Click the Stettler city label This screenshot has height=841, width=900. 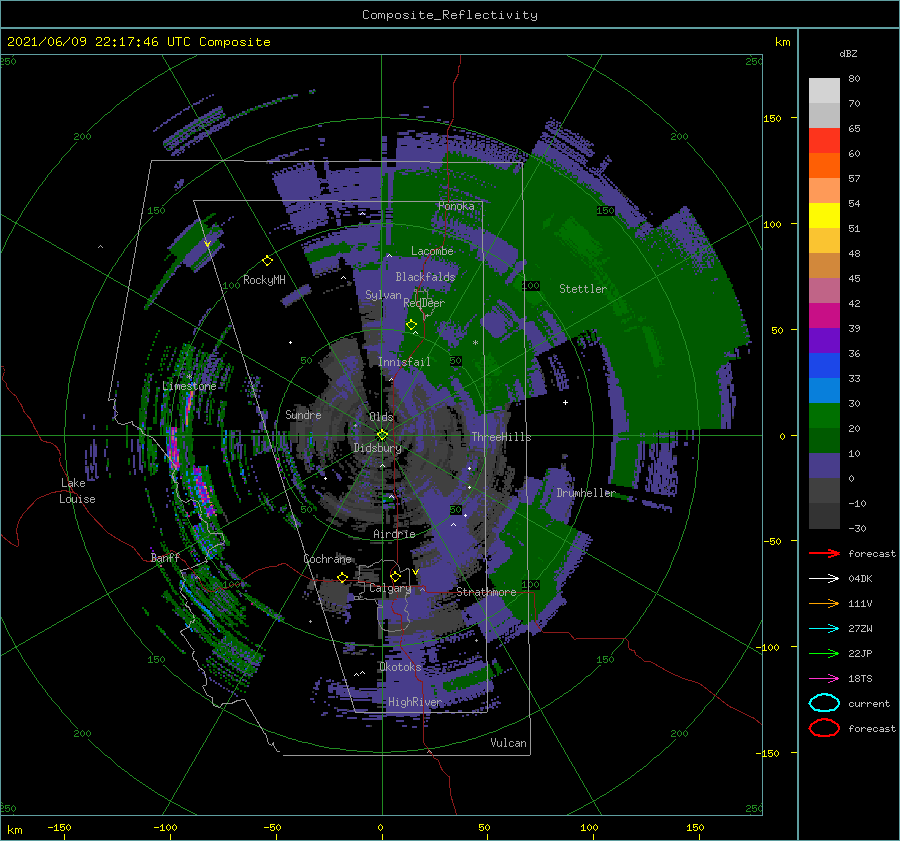pos(583,289)
